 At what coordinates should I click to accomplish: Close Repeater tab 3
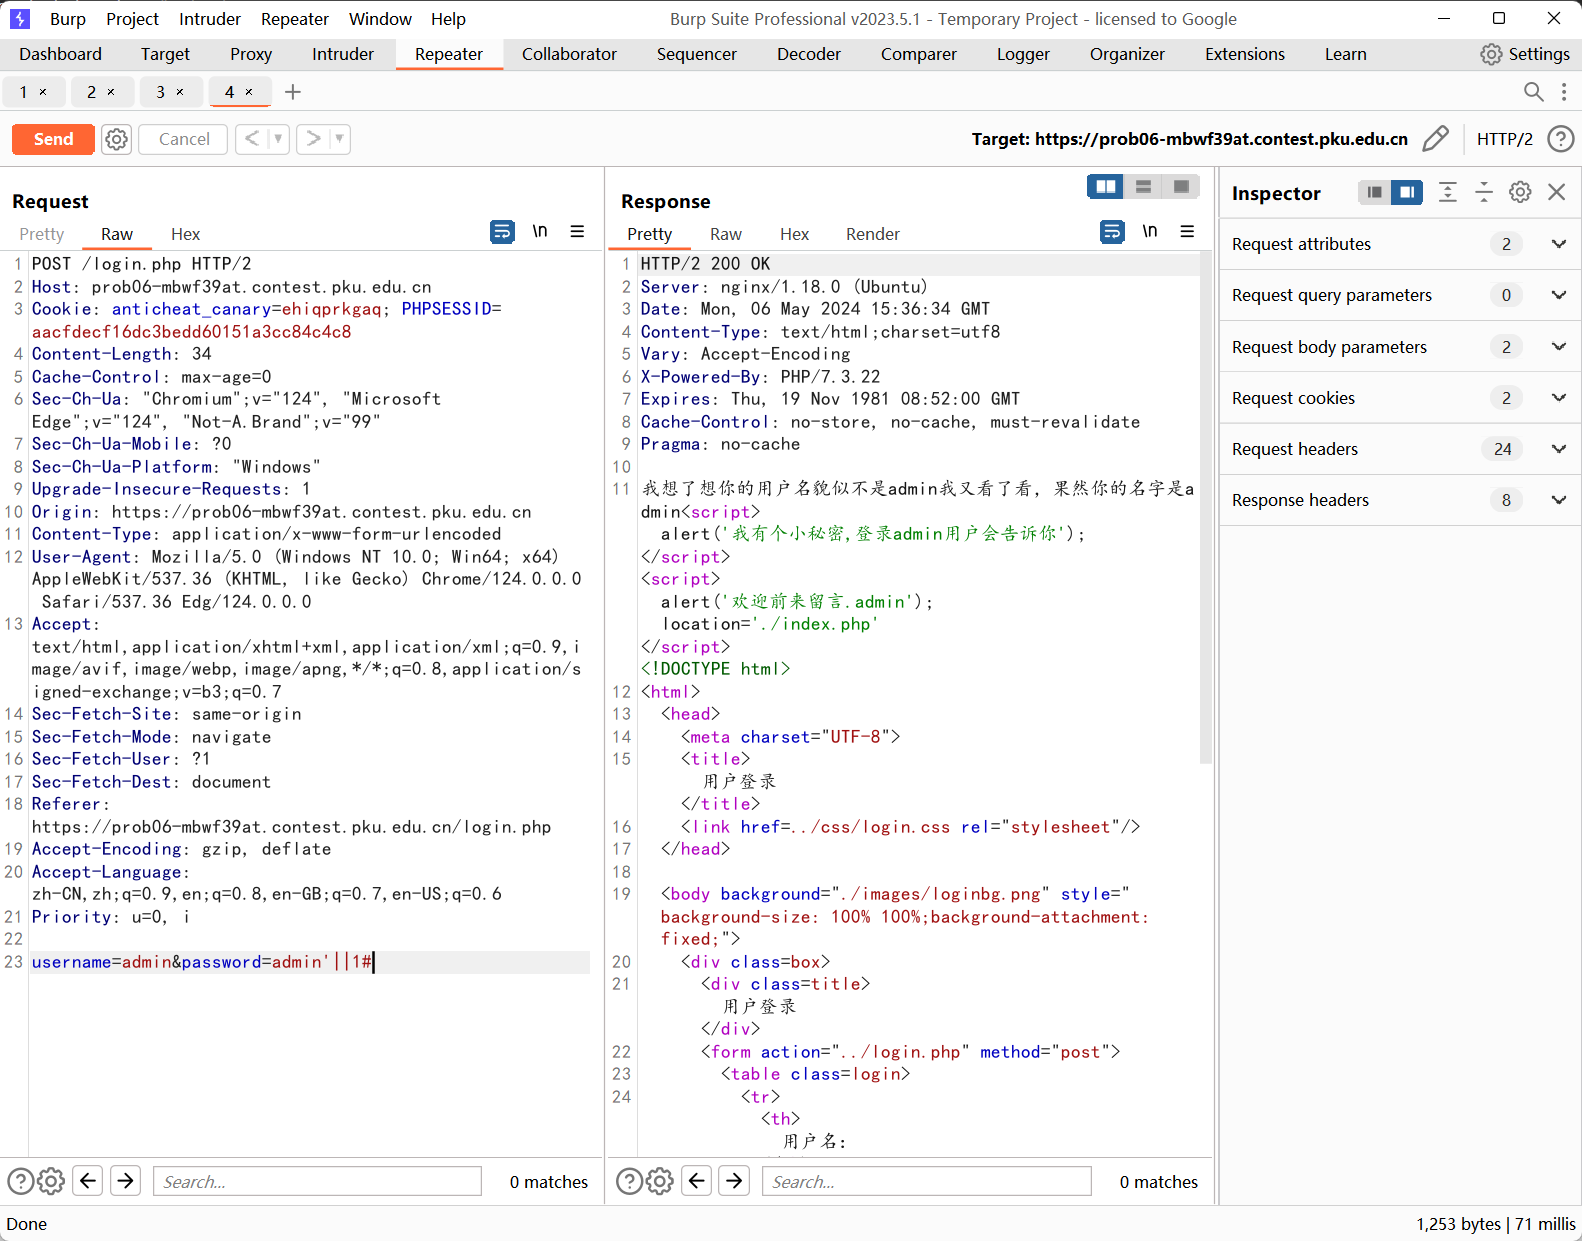point(180,92)
